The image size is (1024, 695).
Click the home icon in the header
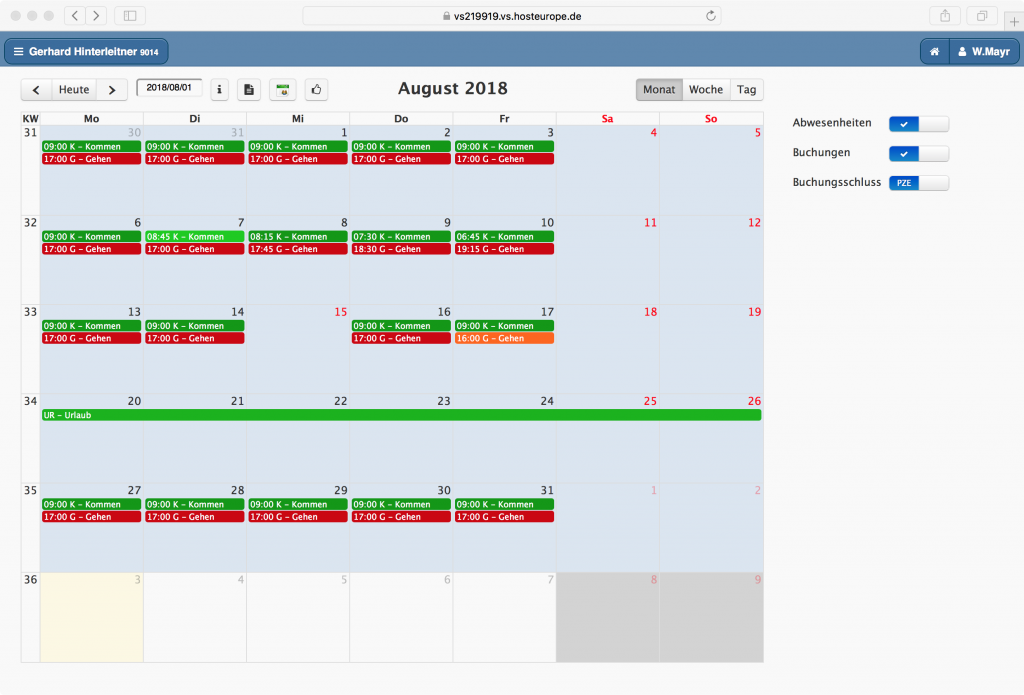tap(934, 50)
